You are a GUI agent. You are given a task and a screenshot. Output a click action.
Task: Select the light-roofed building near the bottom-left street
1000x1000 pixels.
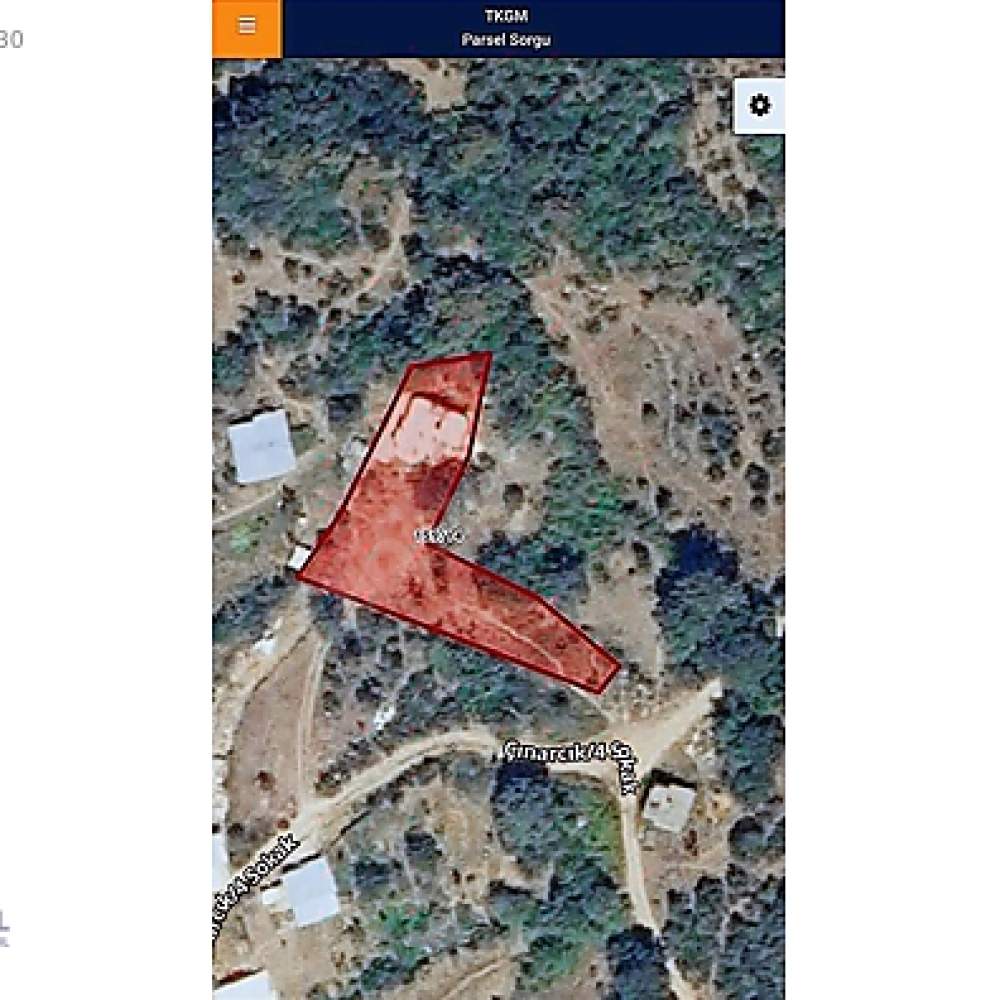pos(311,892)
